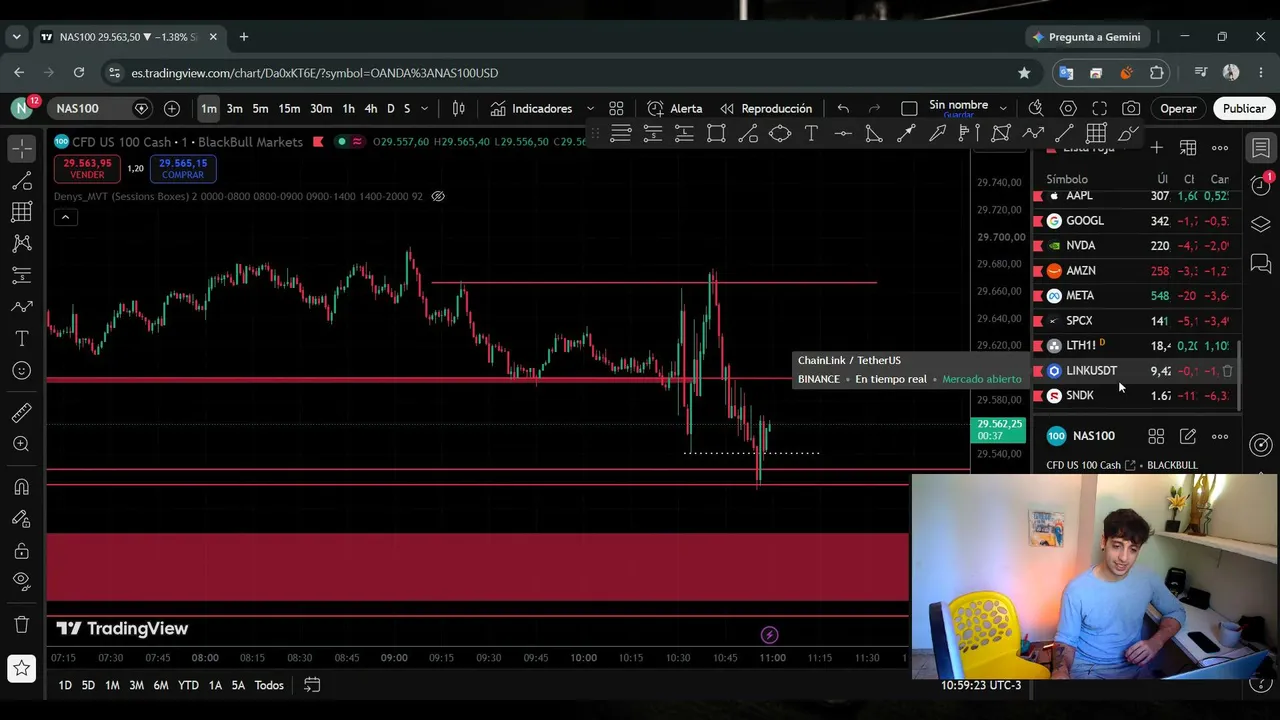Image resolution: width=1280 pixels, height=720 pixels.
Task: Open the chart patterns tool in left sidebar
Action: [x=22, y=243]
